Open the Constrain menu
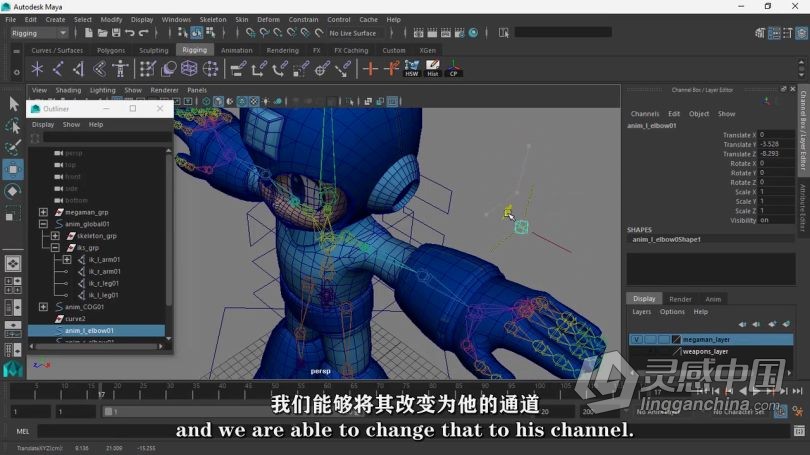This screenshot has width=810, height=455. pyautogui.click(x=303, y=20)
